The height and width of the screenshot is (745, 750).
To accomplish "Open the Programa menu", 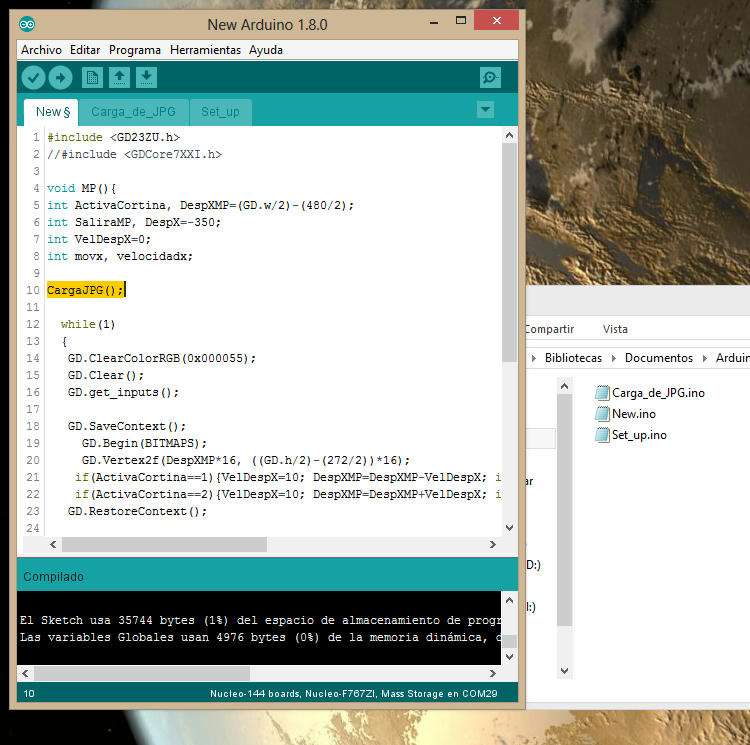I will tap(135, 50).
